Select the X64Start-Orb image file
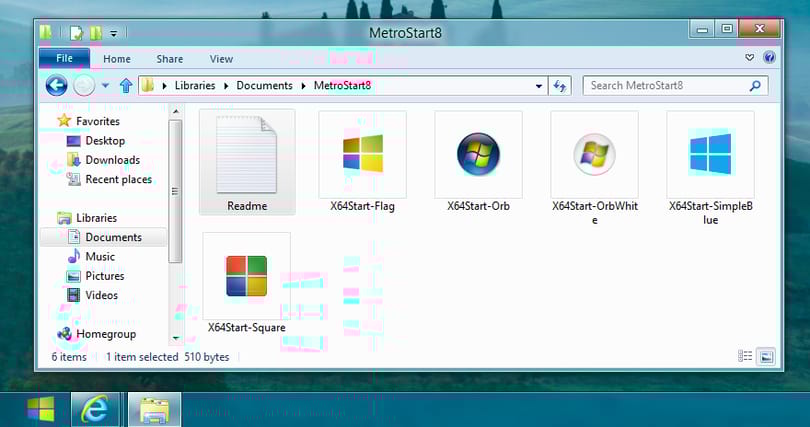The image size is (810, 427). pos(478,162)
